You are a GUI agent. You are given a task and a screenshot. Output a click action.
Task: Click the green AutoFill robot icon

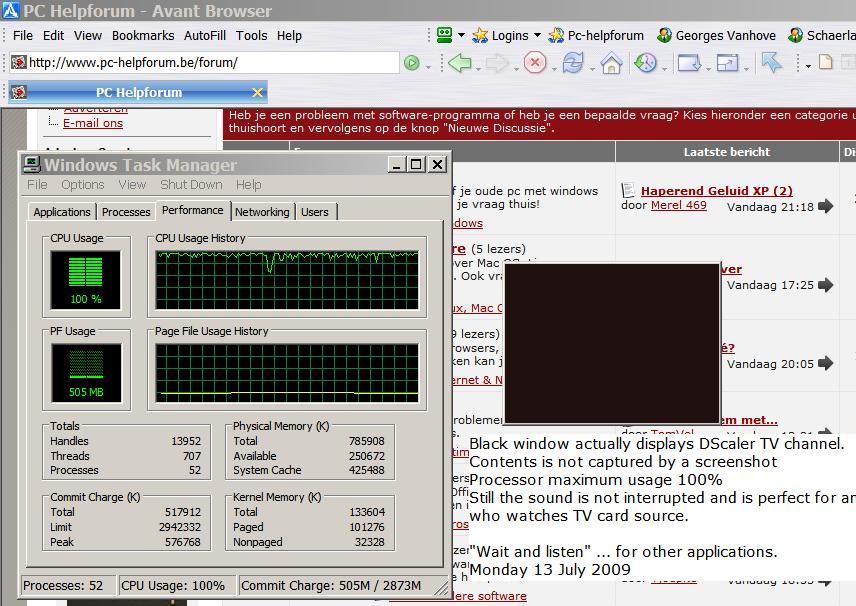pyautogui.click(x=445, y=35)
